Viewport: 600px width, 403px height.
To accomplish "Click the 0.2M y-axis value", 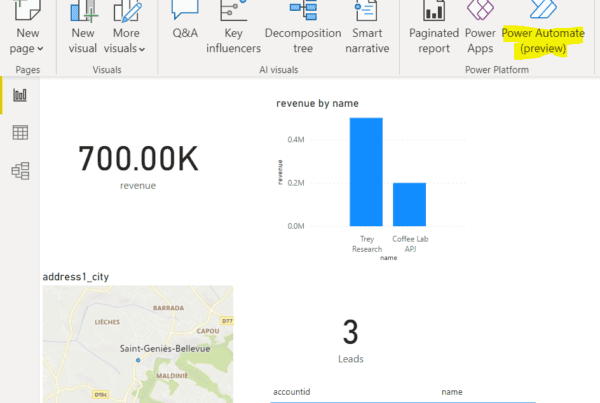I will tap(296, 183).
